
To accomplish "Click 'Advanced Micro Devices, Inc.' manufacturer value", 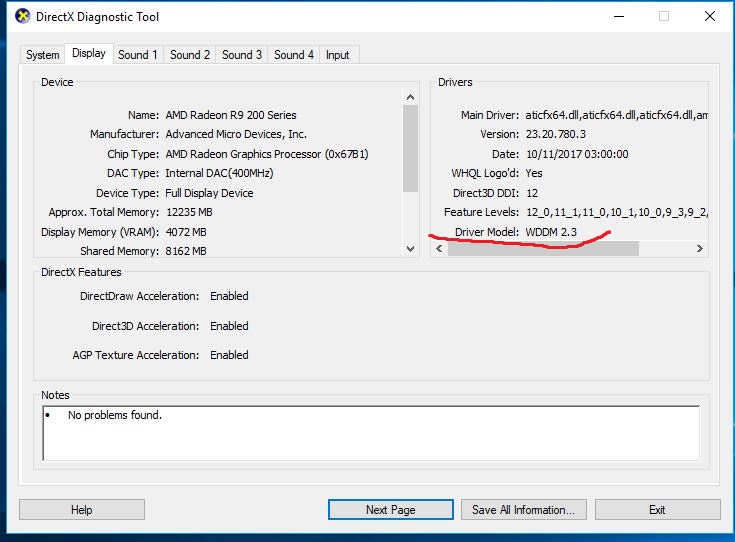I will (236, 134).
